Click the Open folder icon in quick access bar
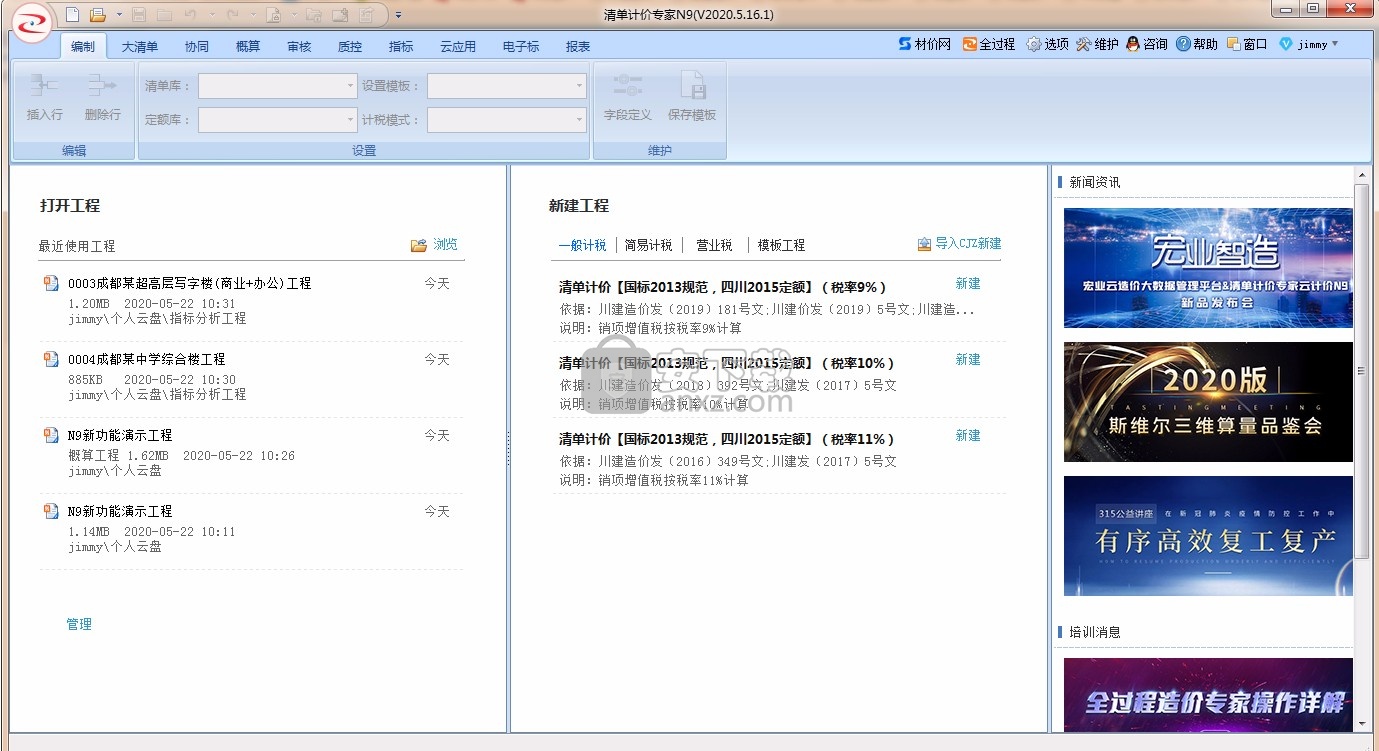This screenshot has height=751, width=1379. [x=98, y=15]
